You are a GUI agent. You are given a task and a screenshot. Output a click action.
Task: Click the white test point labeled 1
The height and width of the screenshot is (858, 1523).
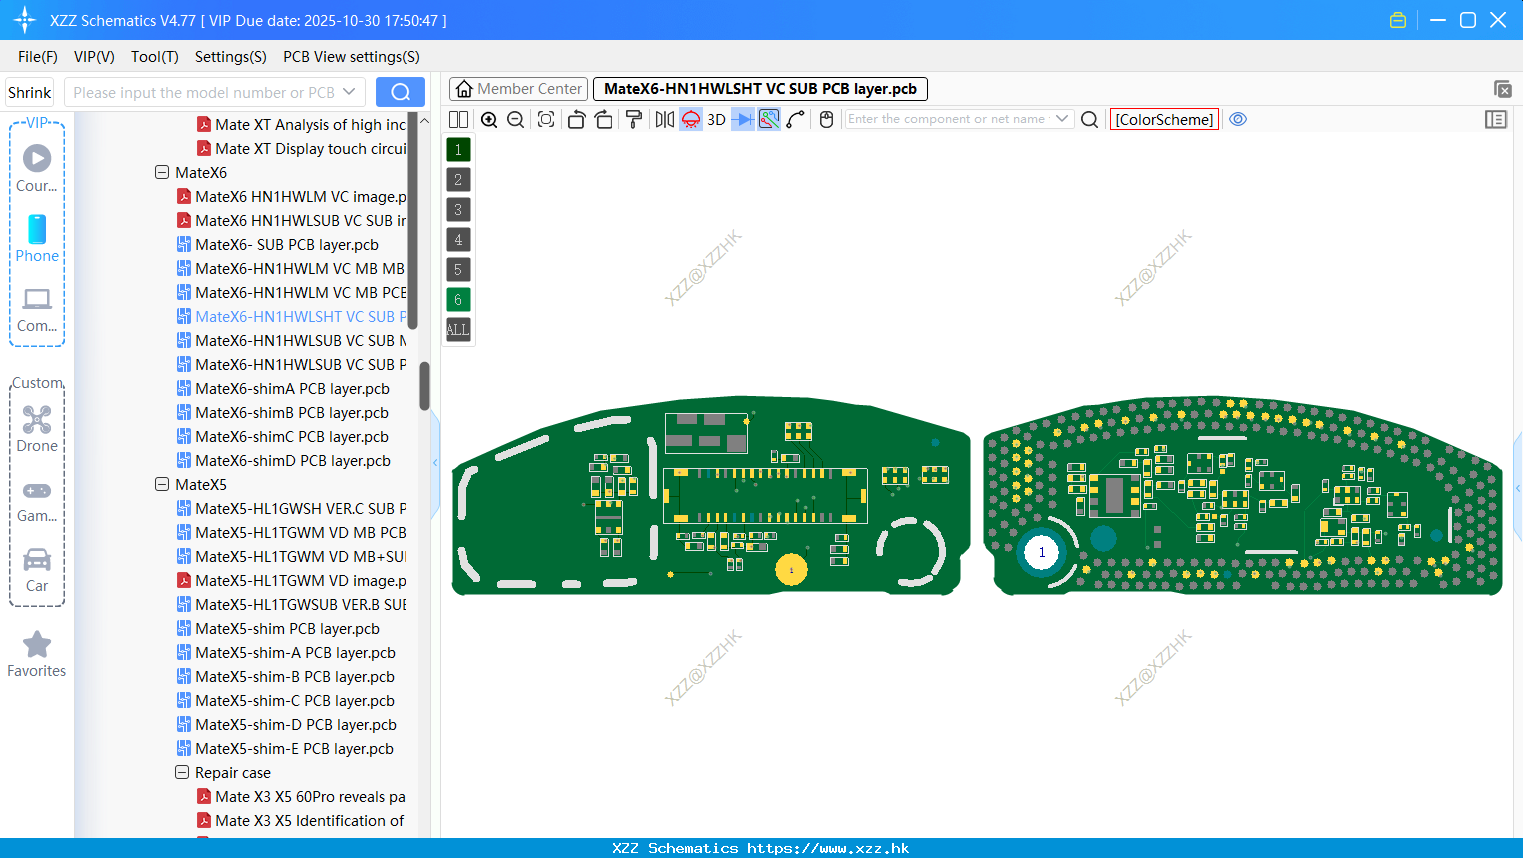tap(1042, 552)
